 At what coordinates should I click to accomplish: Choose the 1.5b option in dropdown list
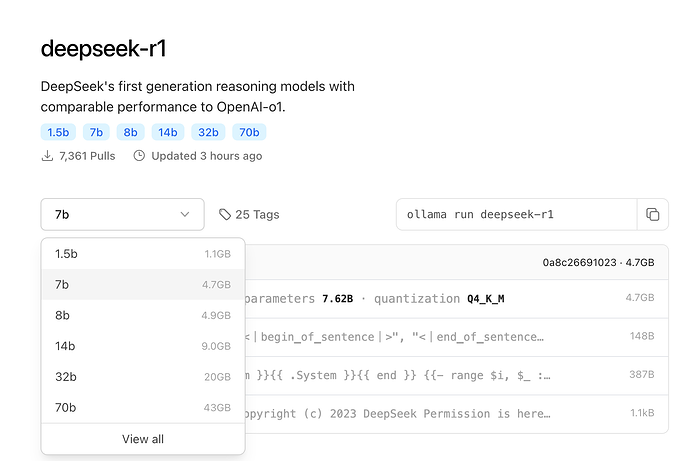(143, 254)
